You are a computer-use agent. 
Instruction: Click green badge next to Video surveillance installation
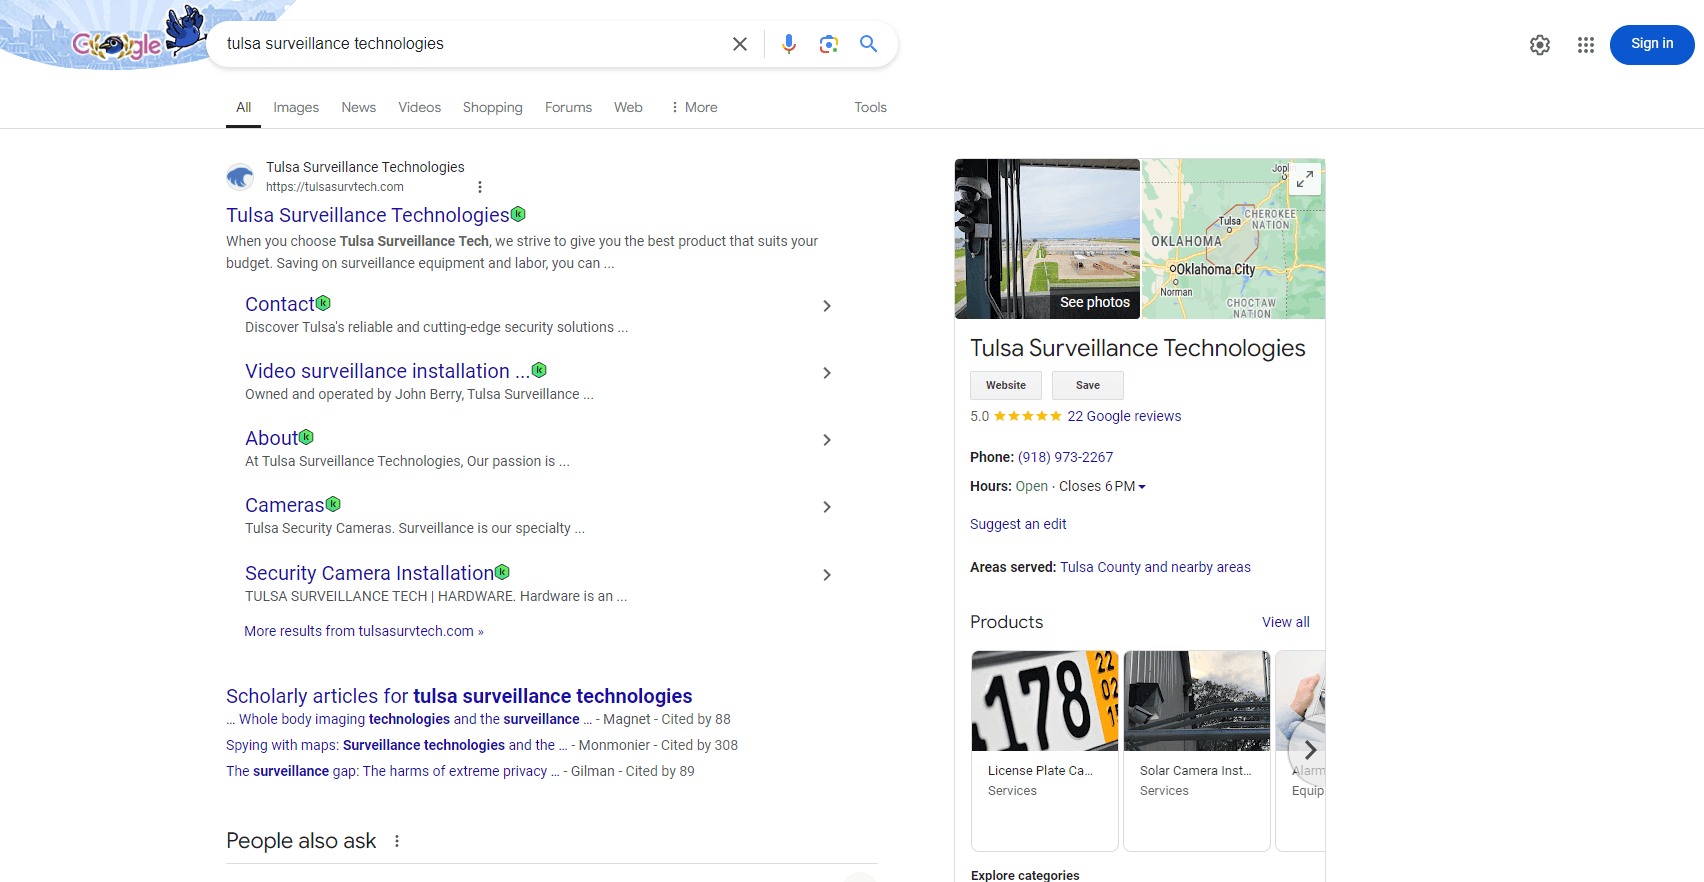(539, 369)
